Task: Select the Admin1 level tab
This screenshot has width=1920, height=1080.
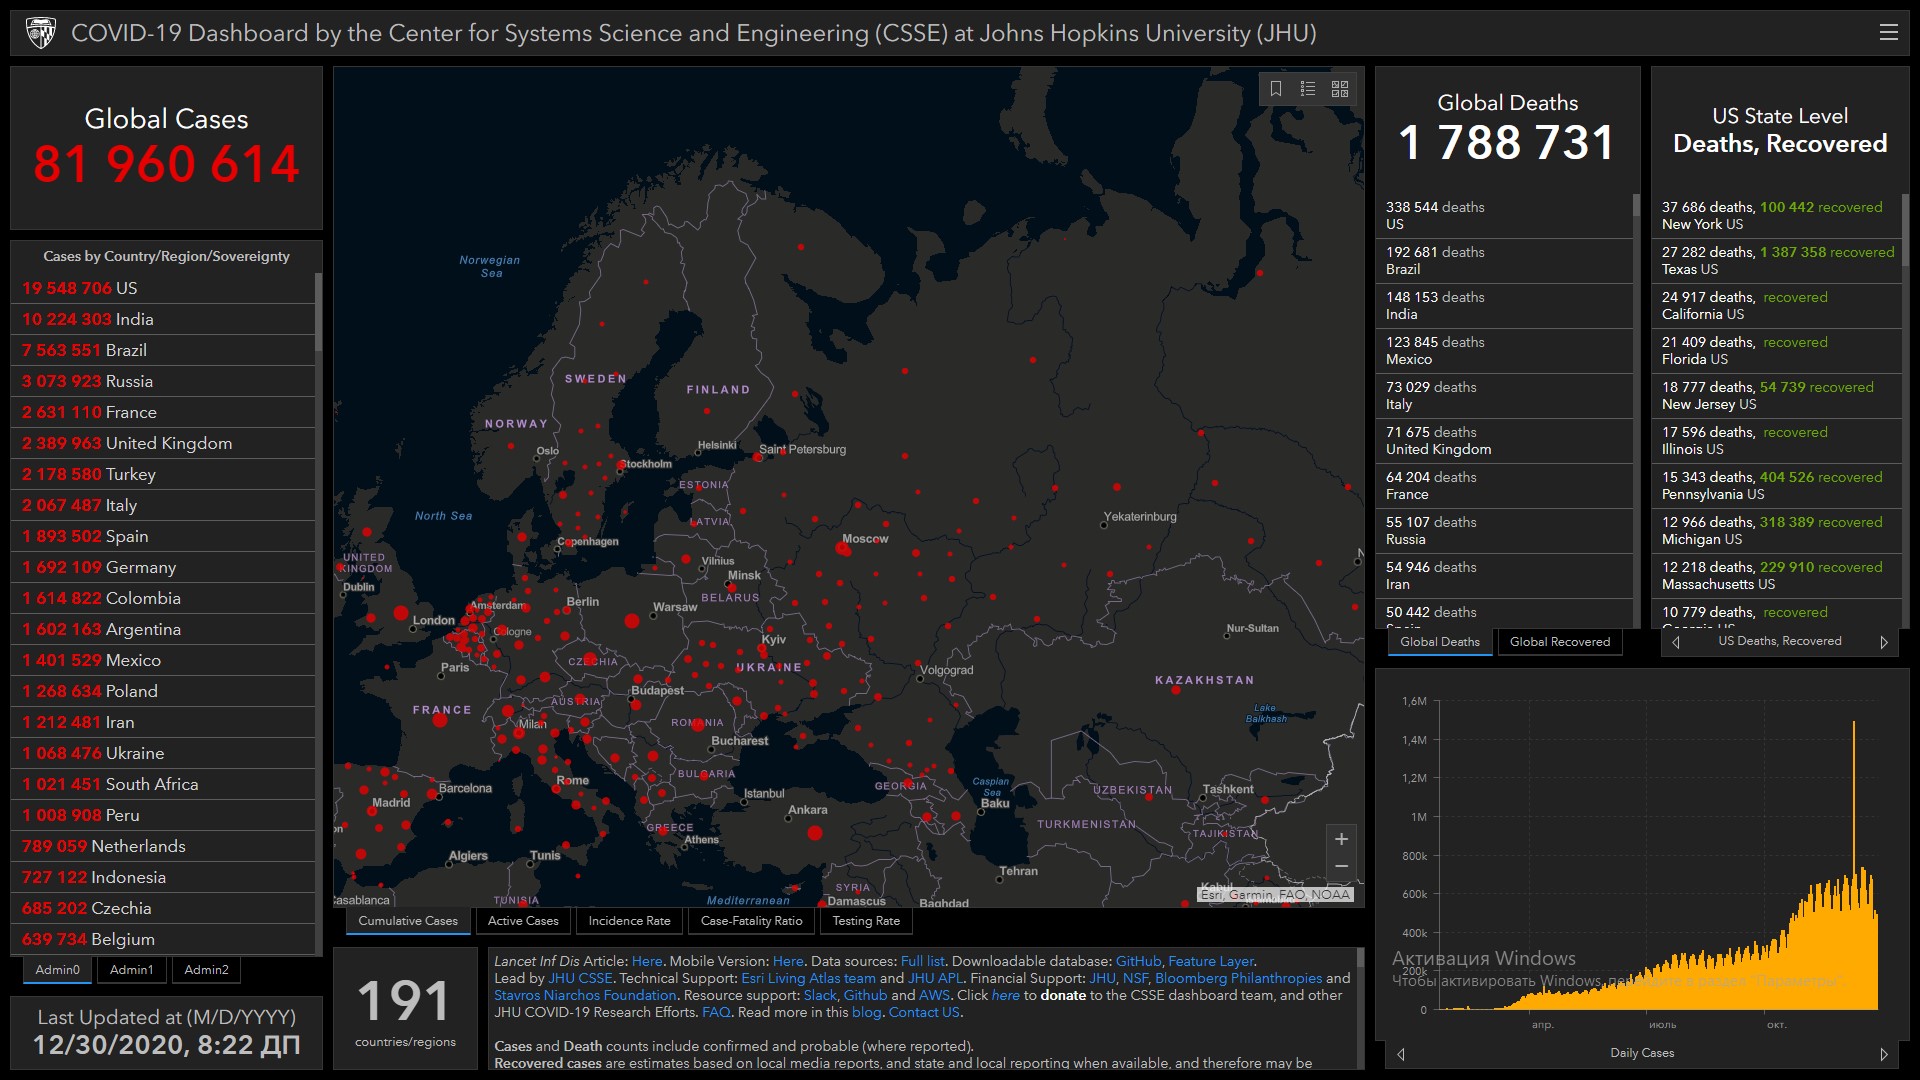Action: point(131,970)
